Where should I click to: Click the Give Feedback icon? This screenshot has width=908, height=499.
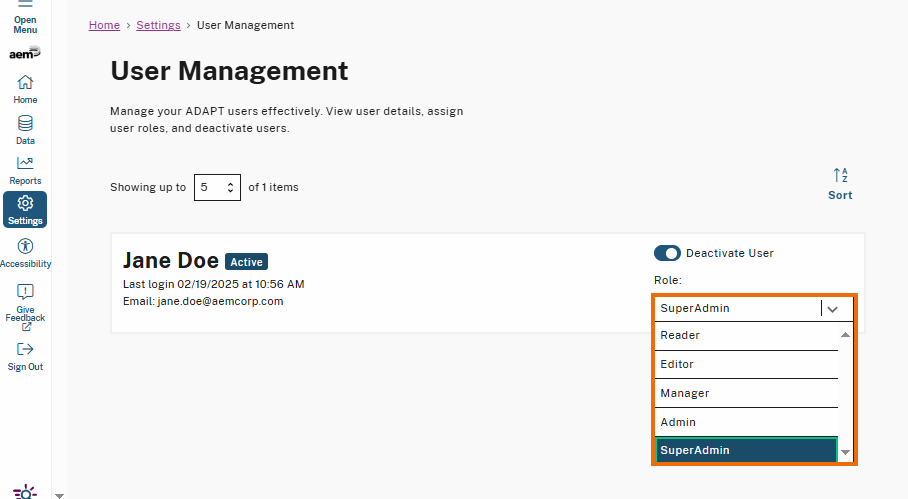tap(25, 291)
